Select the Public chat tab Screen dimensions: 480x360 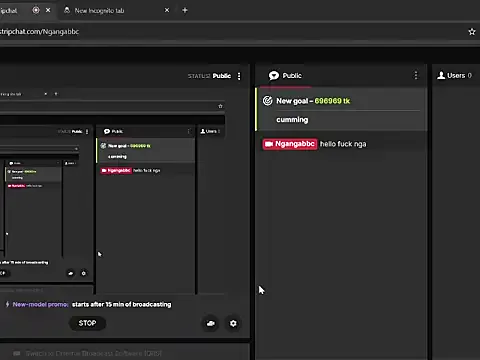285,76
